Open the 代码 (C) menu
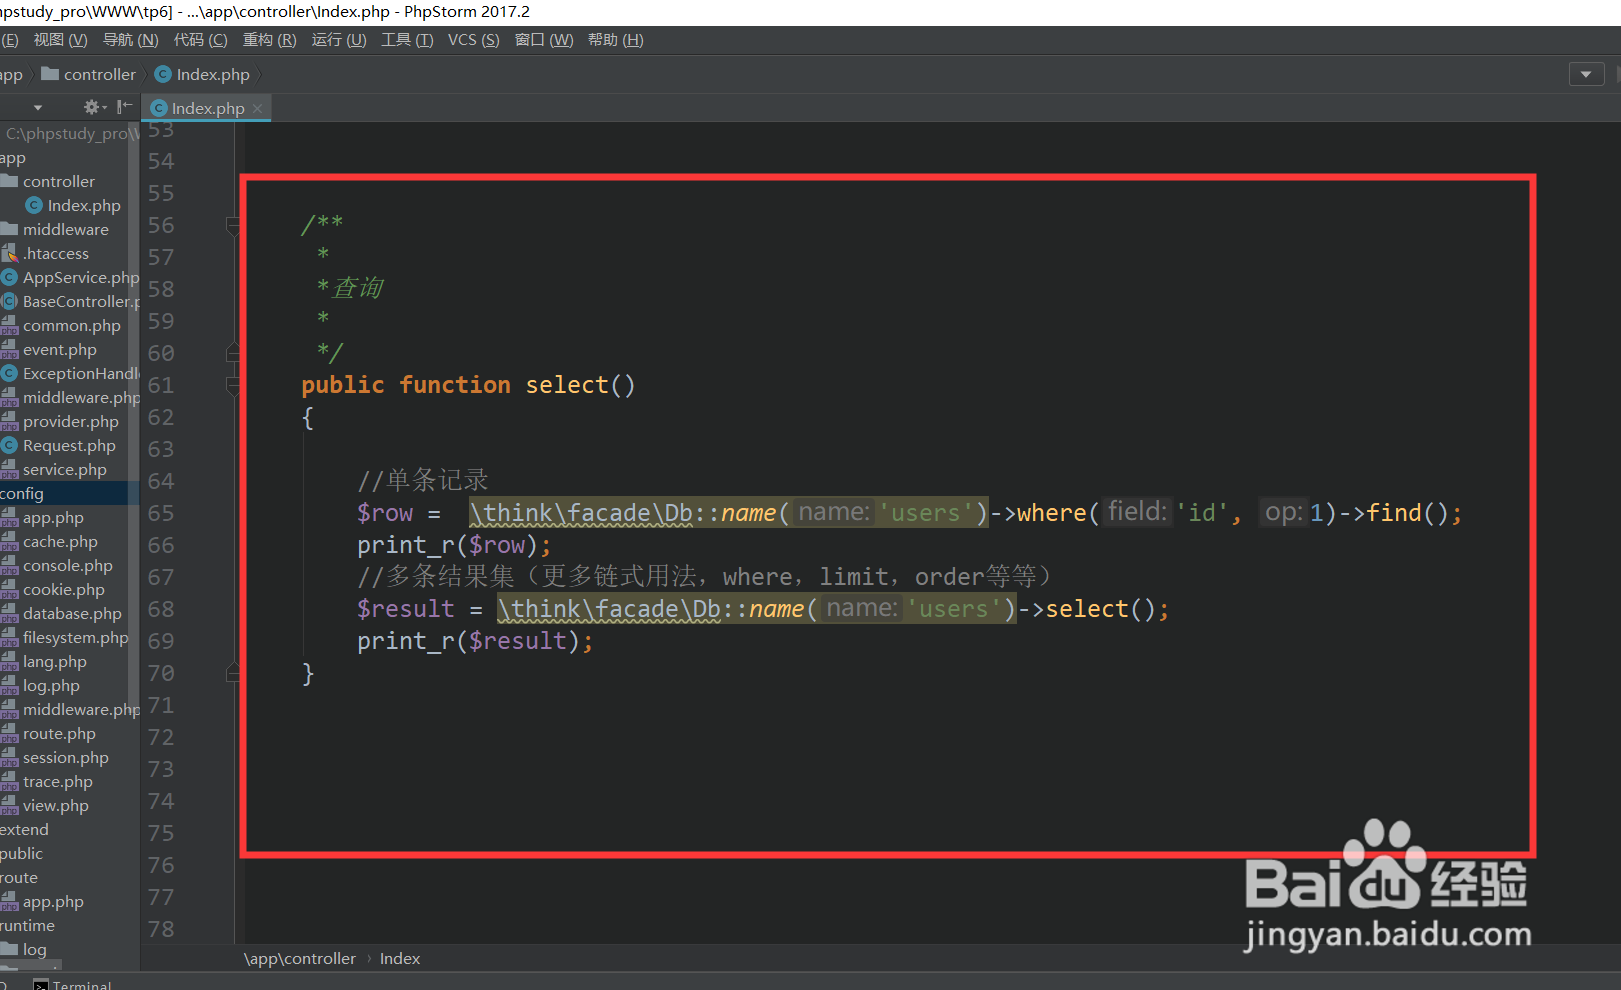Image resolution: width=1621 pixels, height=990 pixels. pyautogui.click(x=201, y=40)
